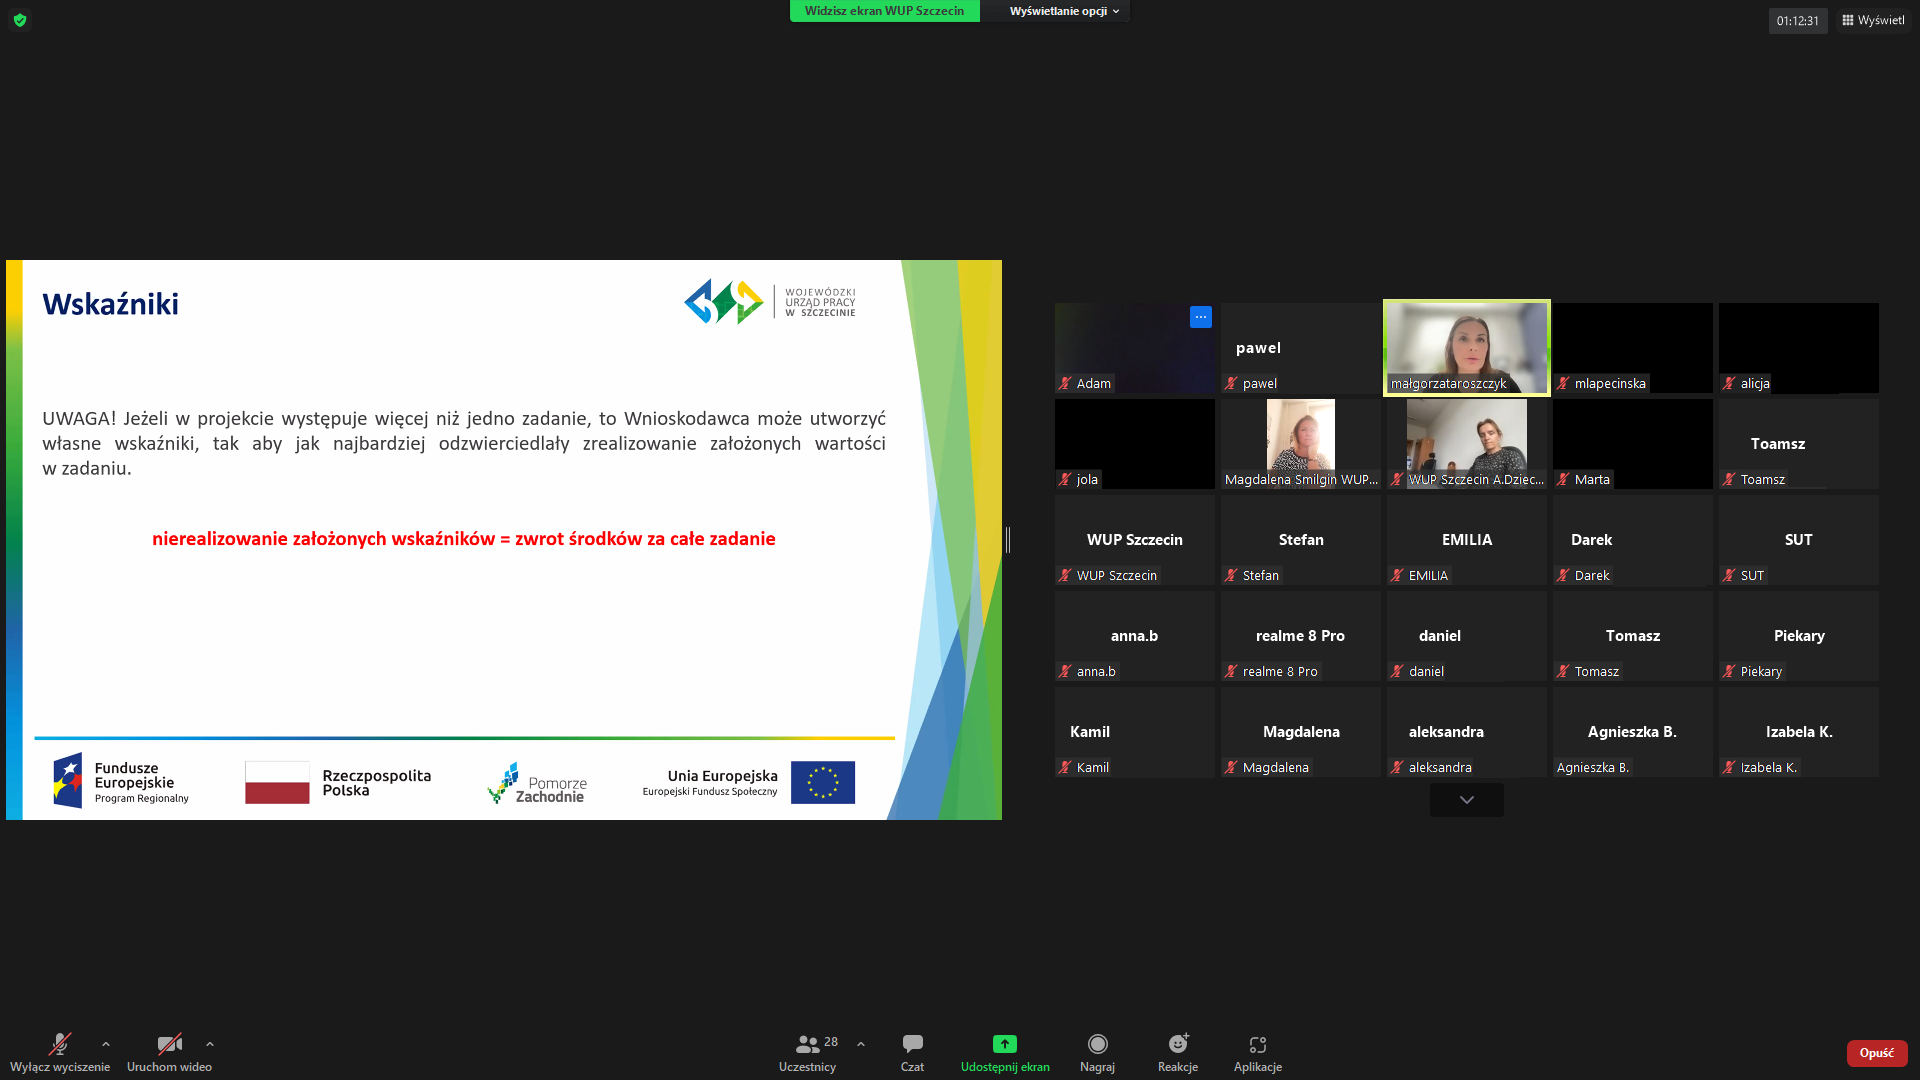Click muted mic icon on aleksandra's tile
Viewport: 1920px width, 1080px height.
coord(1398,768)
